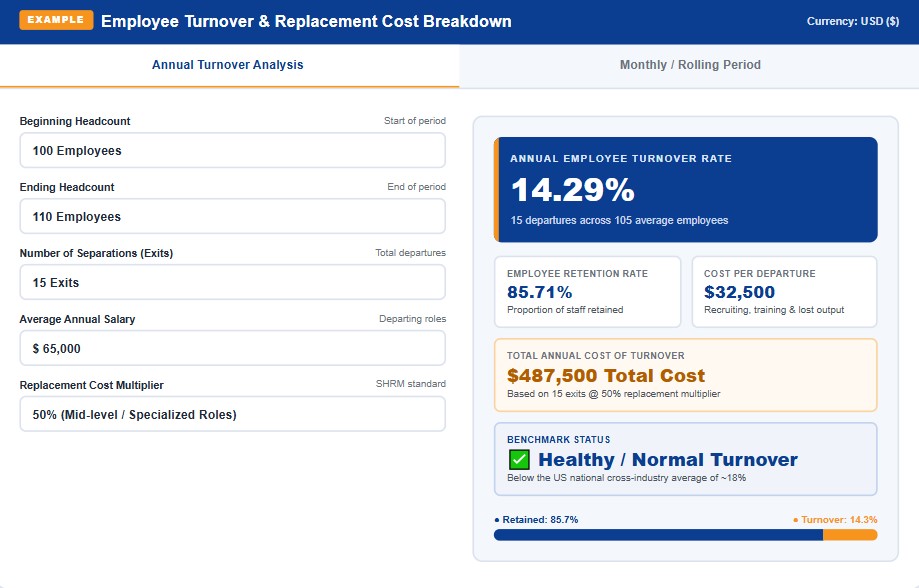
Task: Click the 'Total departures' hint text
Action: [x=411, y=253]
